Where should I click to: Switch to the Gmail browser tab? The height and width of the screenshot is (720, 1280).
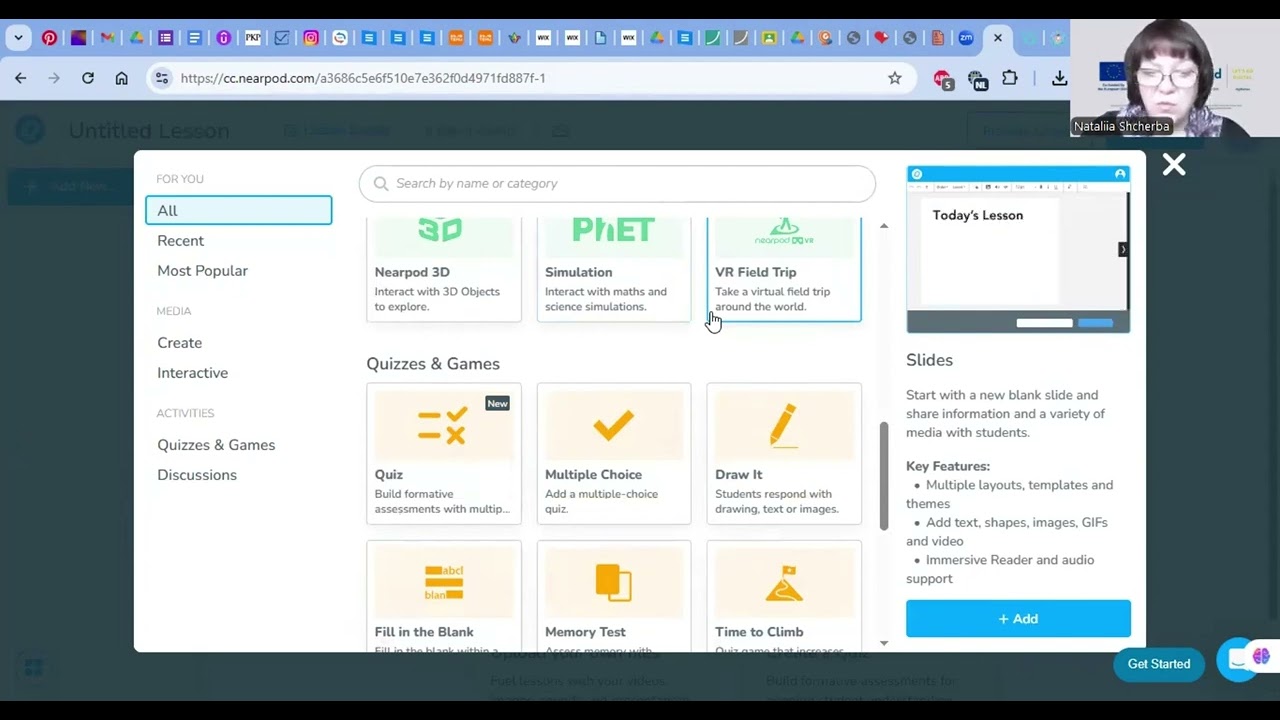pos(107,38)
